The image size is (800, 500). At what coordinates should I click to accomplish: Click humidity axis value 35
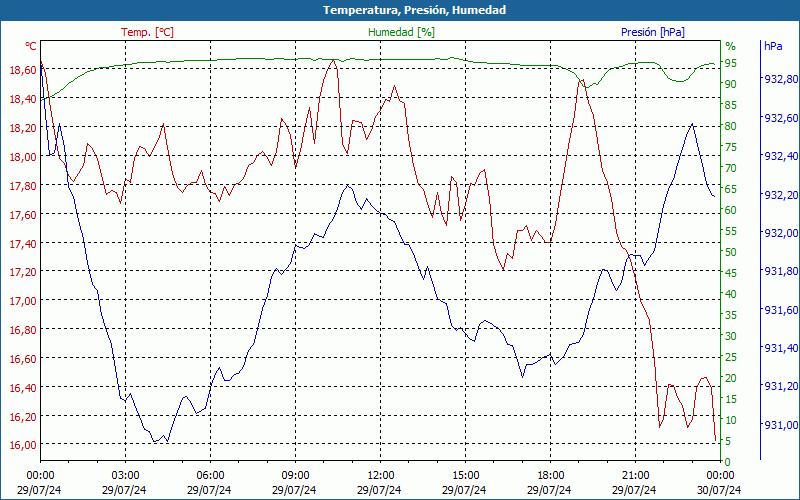(731, 315)
